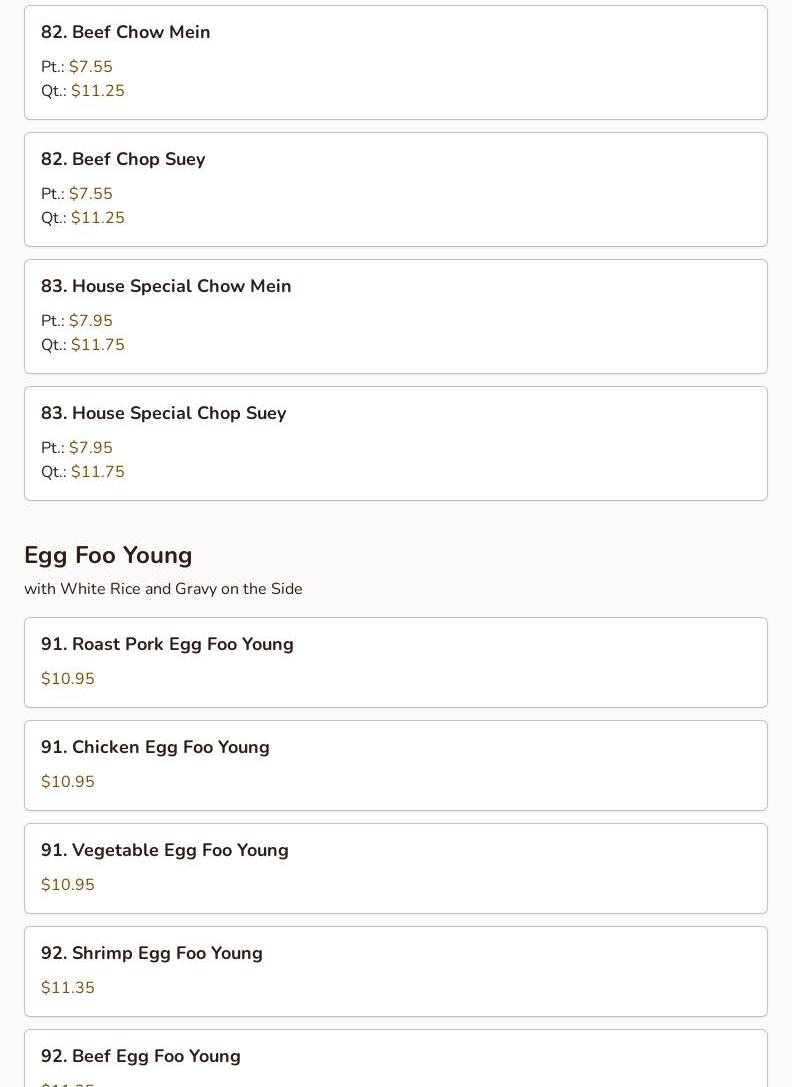Open 92. Shrimp Egg Foo Young item
The width and height of the screenshot is (792, 1087).
[x=152, y=953]
